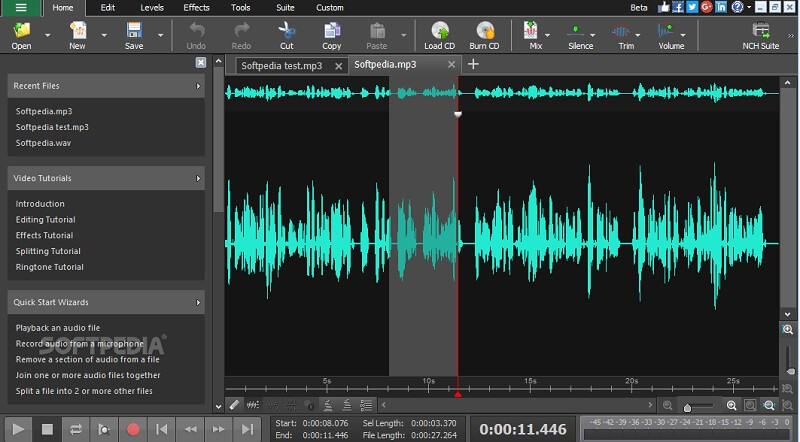Open the Effects menu tab
This screenshot has height=442, width=800.
(x=197, y=7)
